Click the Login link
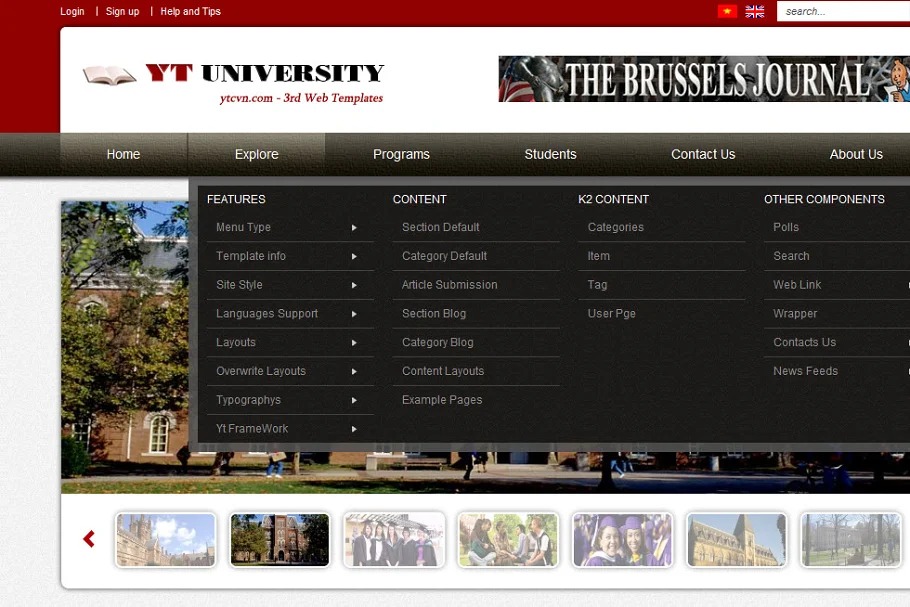Image resolution: width=910 pixels, height=607 pixels. [x=72, y=12]
